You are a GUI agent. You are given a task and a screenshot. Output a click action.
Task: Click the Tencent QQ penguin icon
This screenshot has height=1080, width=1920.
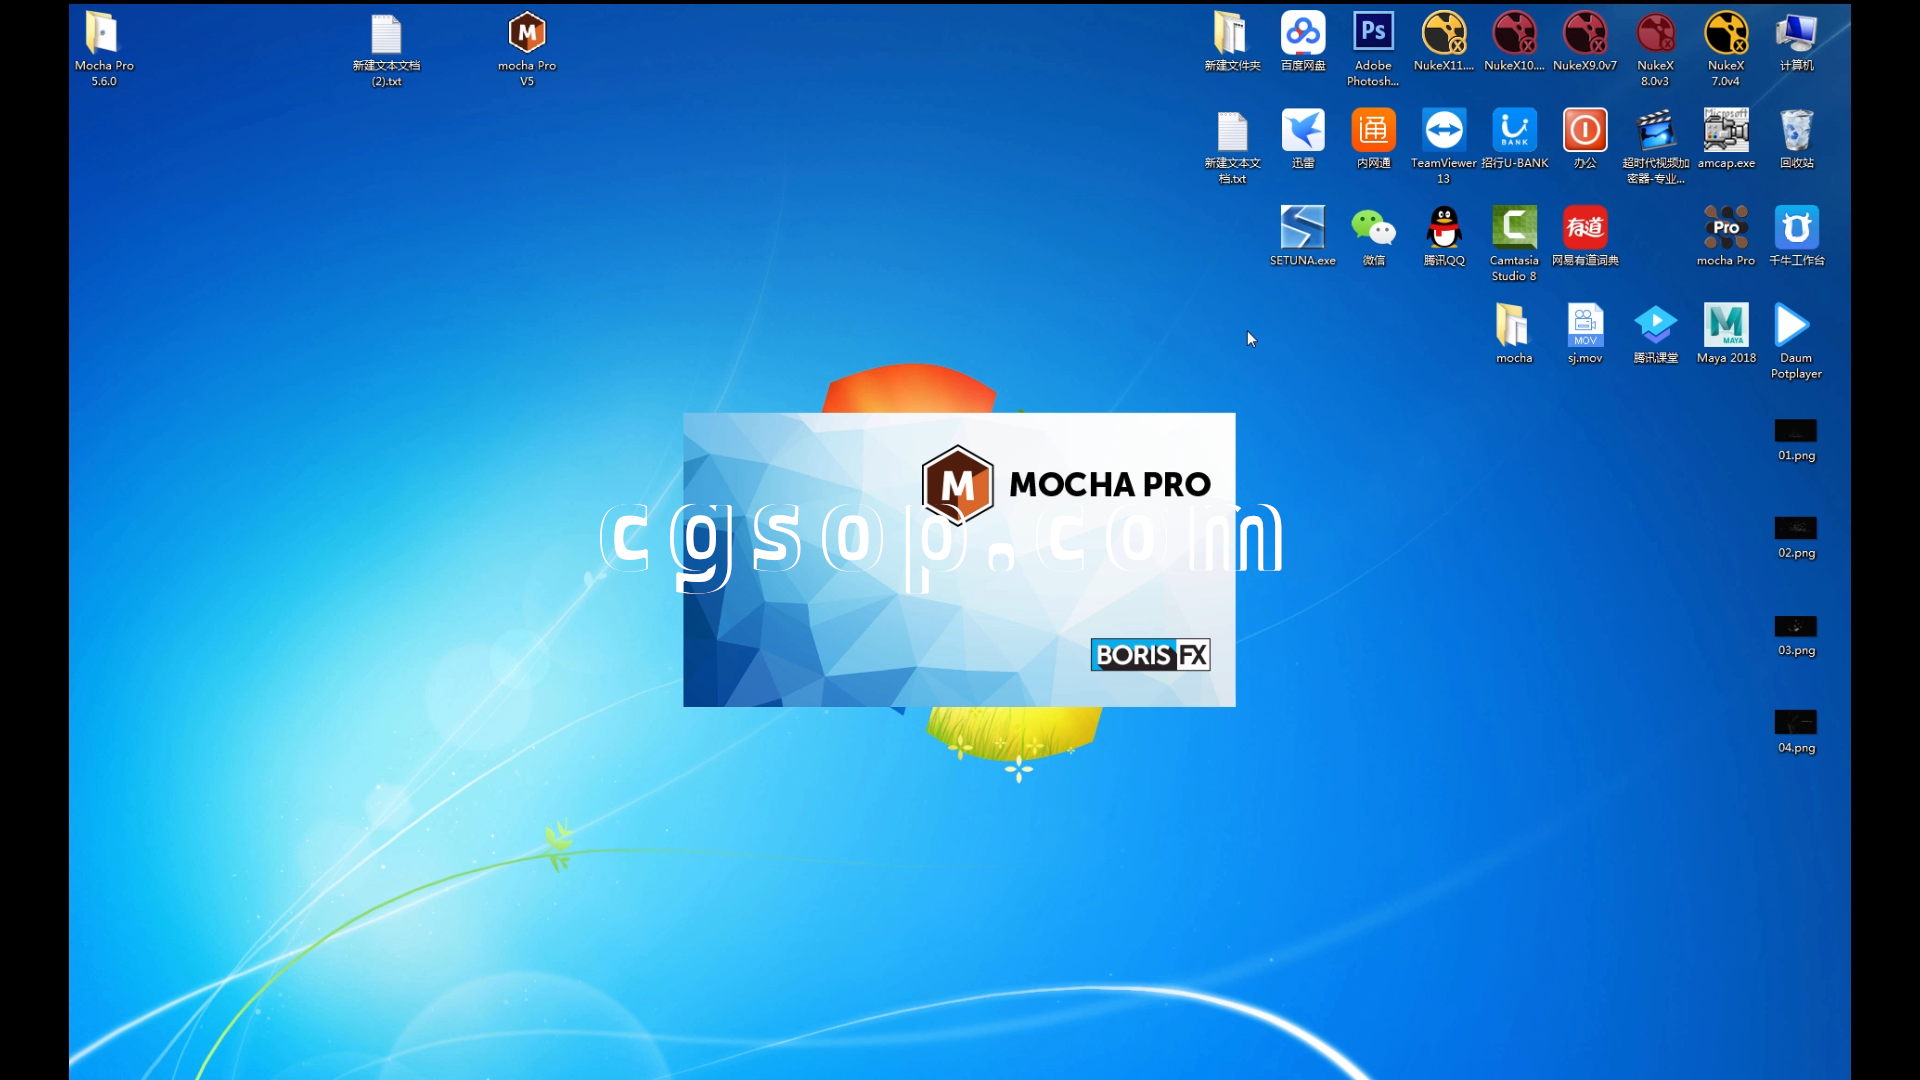[x=1443, y=228]
